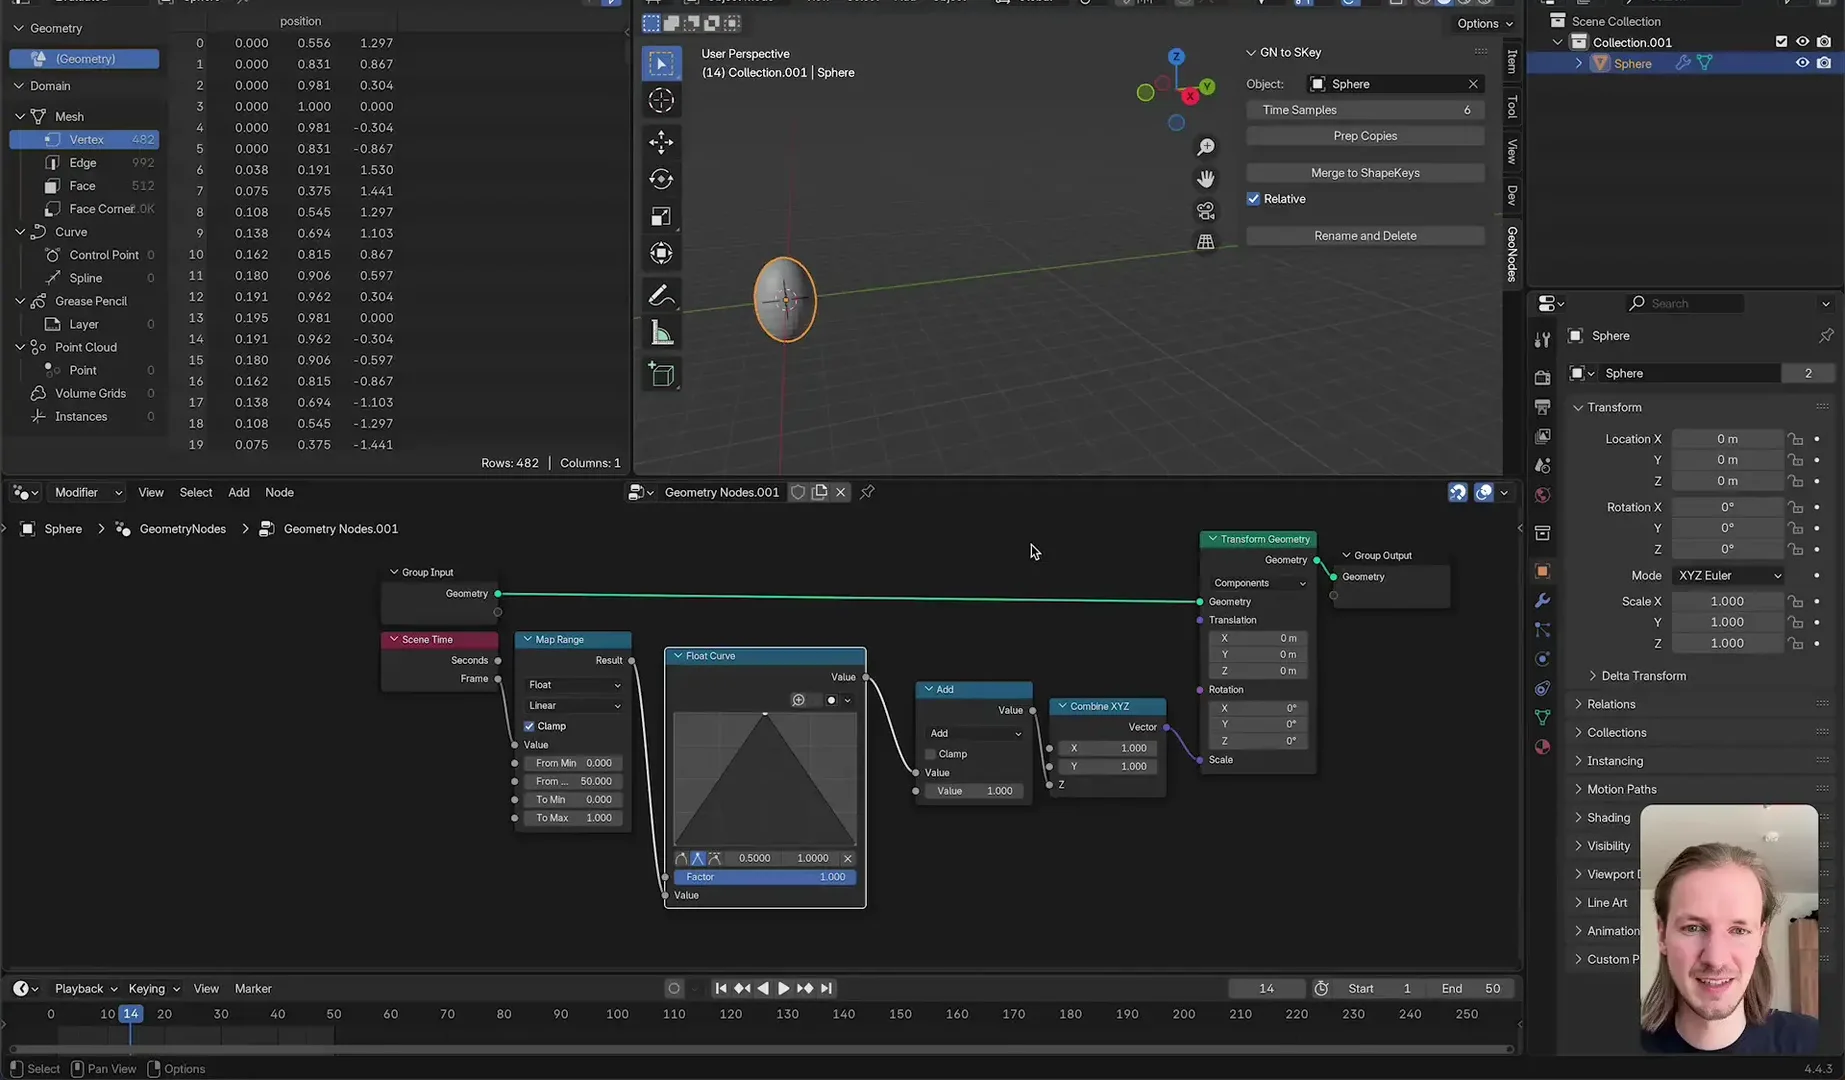This screenshot has height=1080, width=1845.
Task: Expand the Motion Paths panel
Action: point(1620,789)
